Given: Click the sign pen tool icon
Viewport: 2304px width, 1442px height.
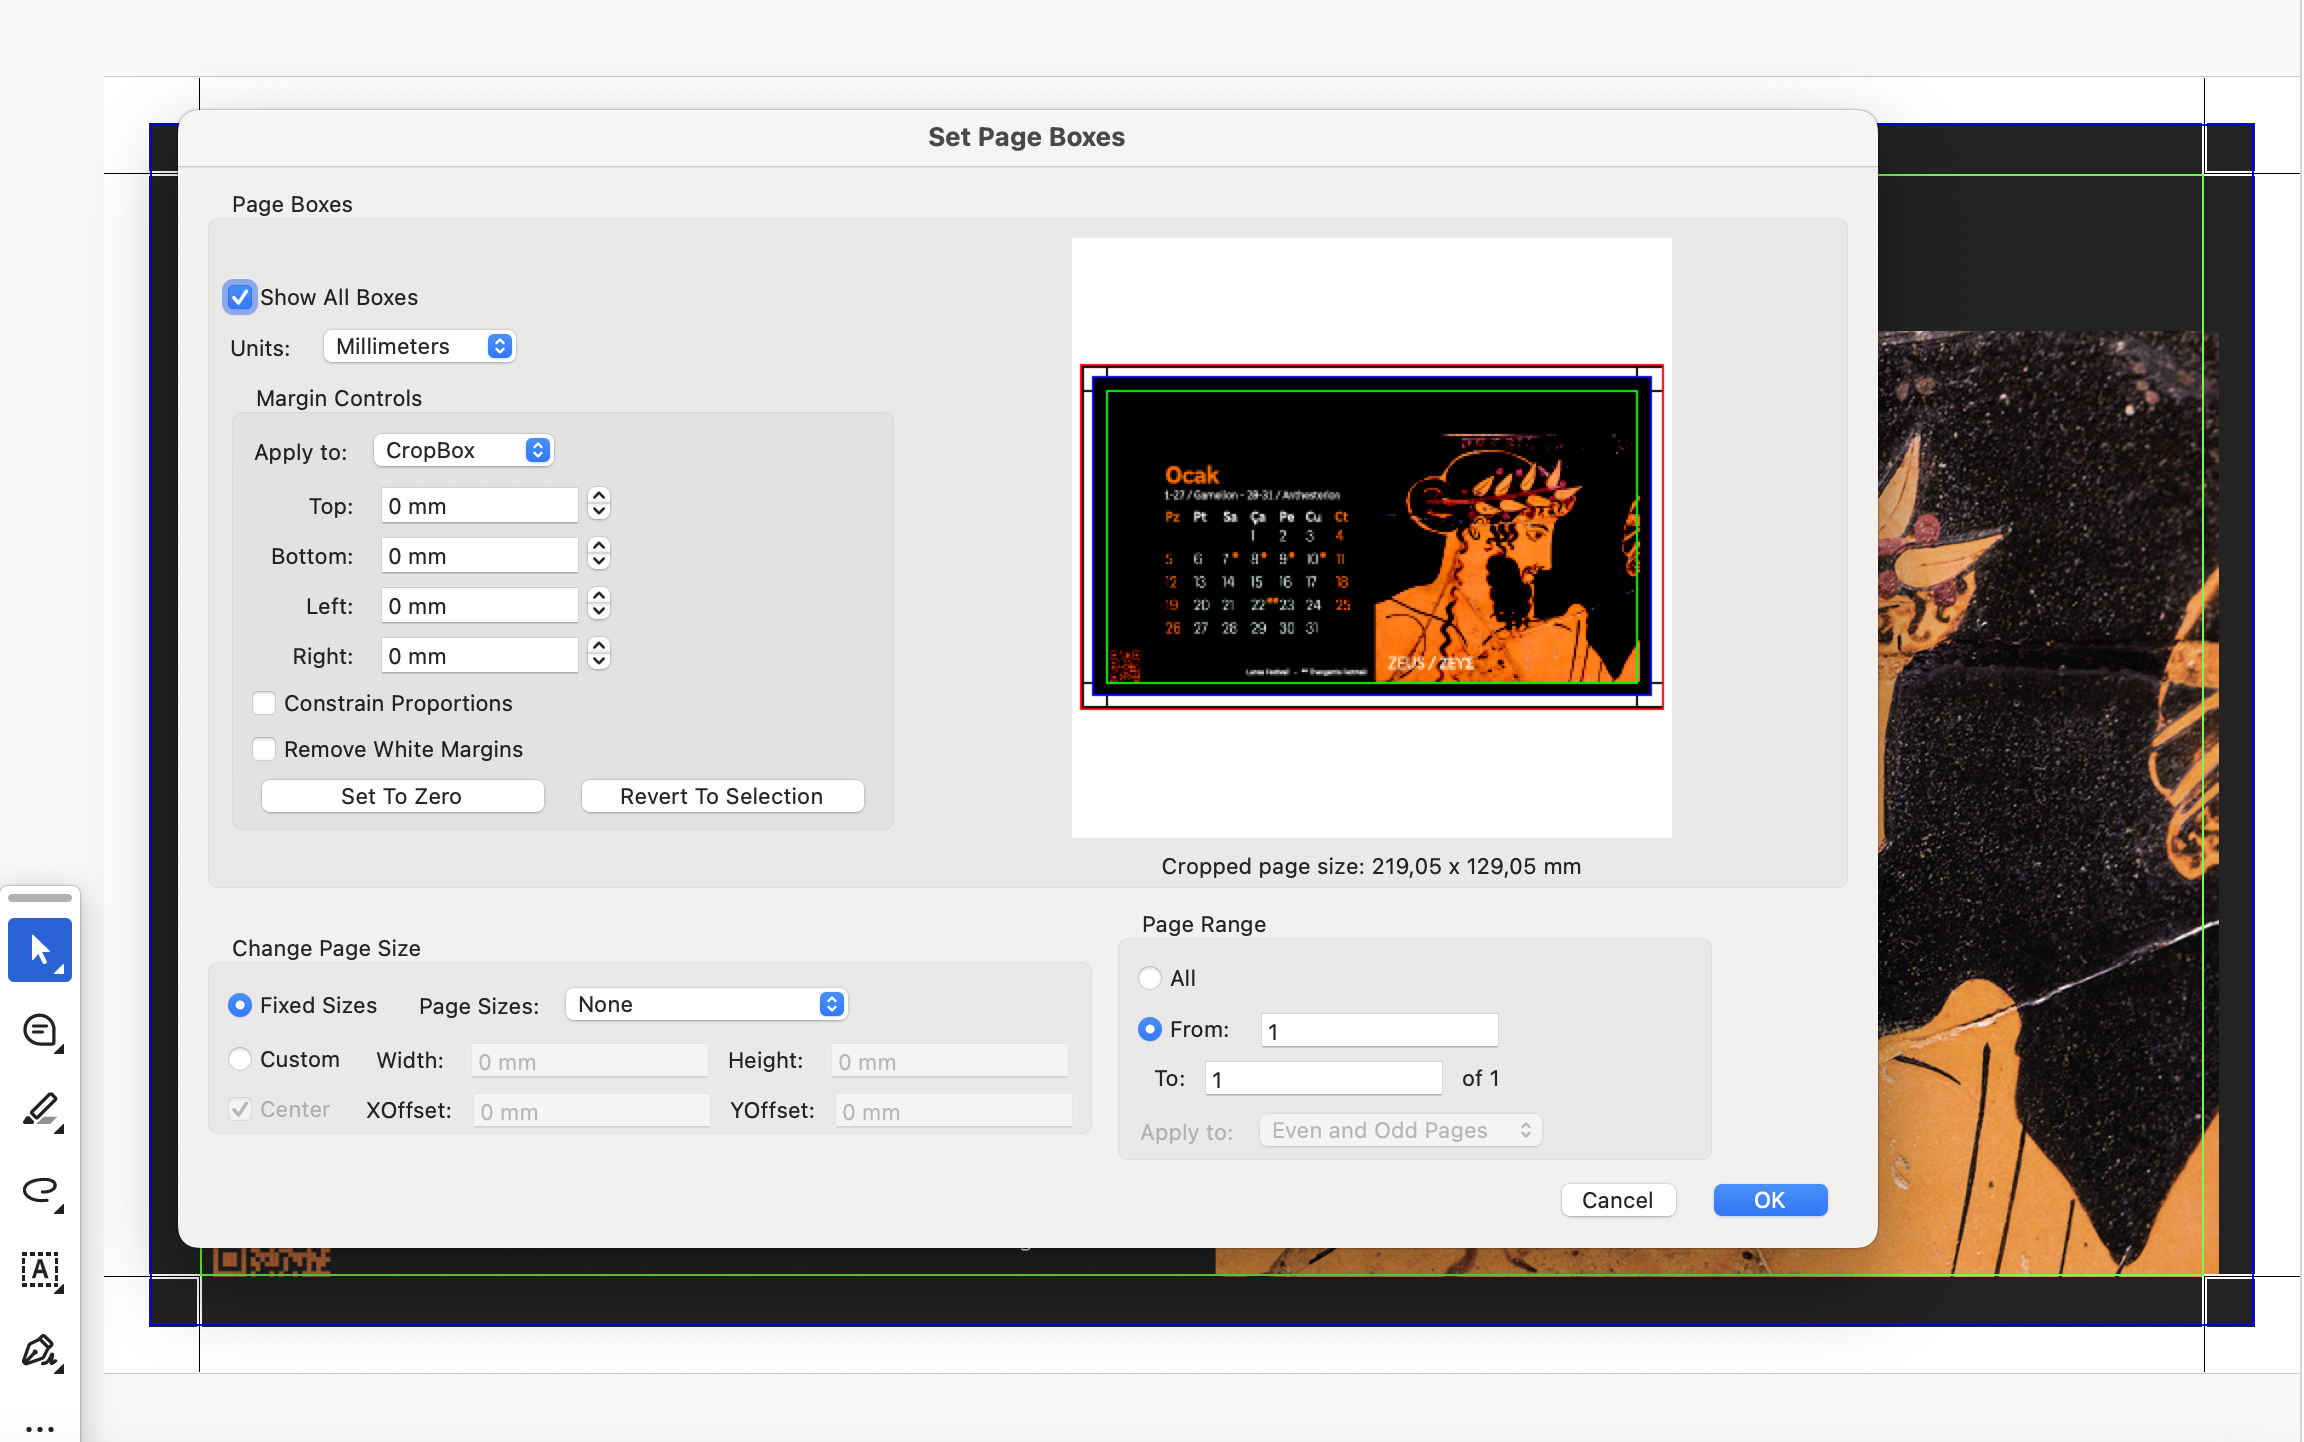Looking at the screenshot, I should tap(40, 1350).
